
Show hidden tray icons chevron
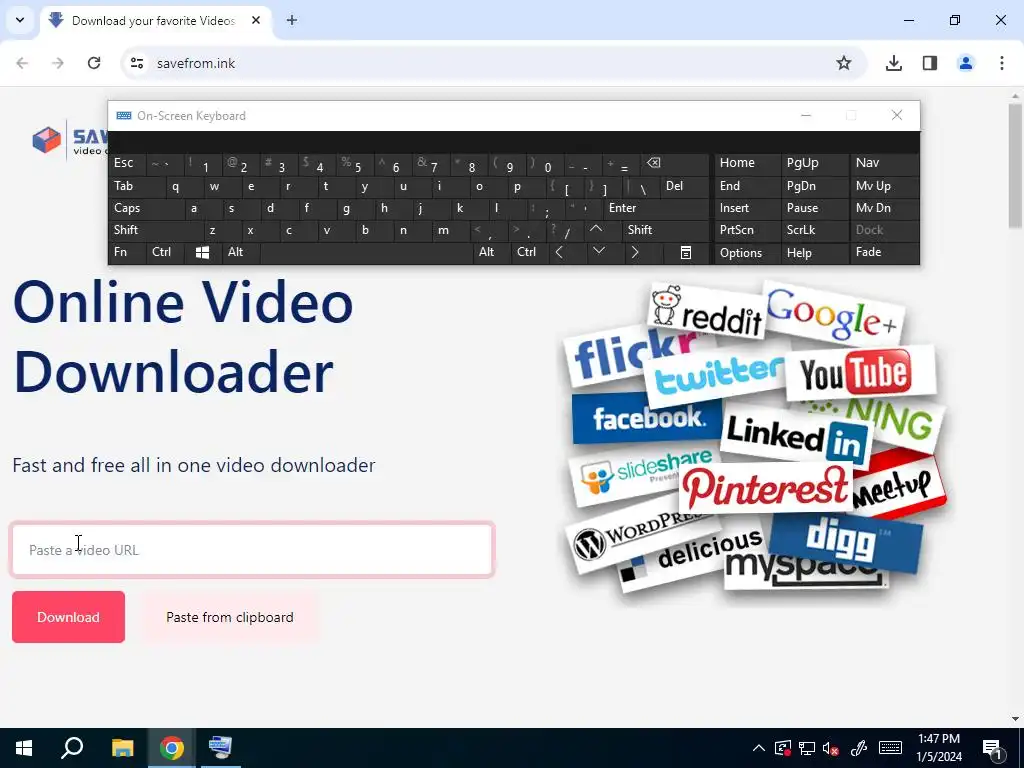coord(758,748)
